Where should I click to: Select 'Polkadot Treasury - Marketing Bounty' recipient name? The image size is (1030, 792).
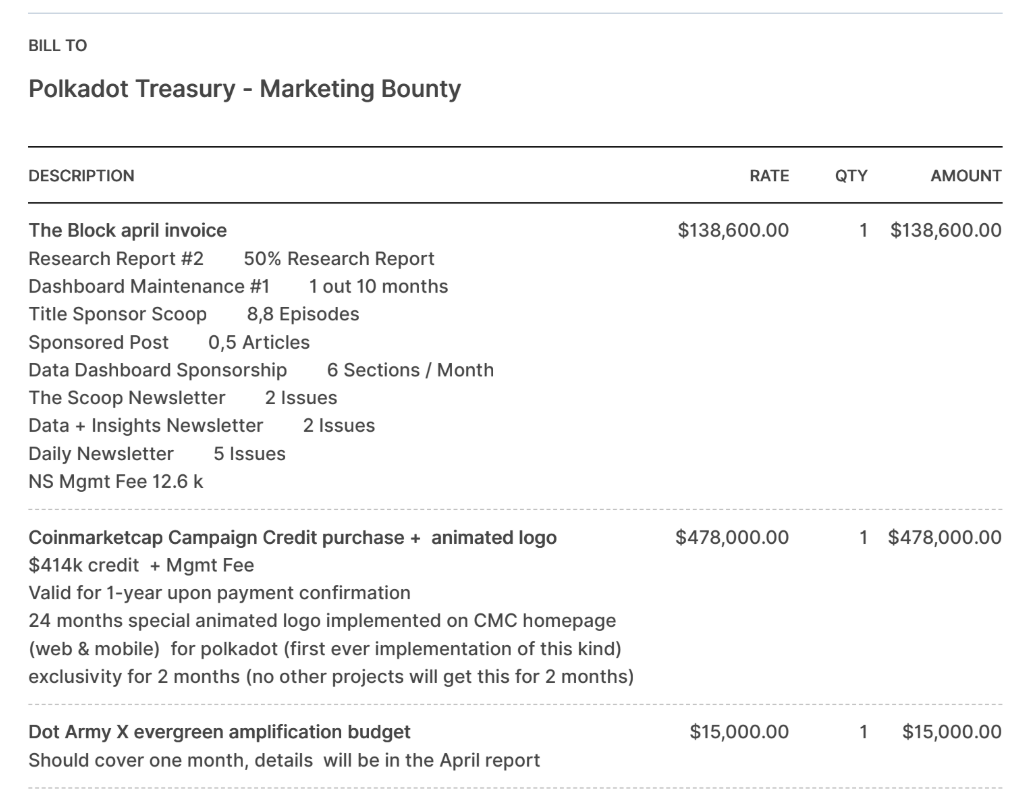pos(244,89)
